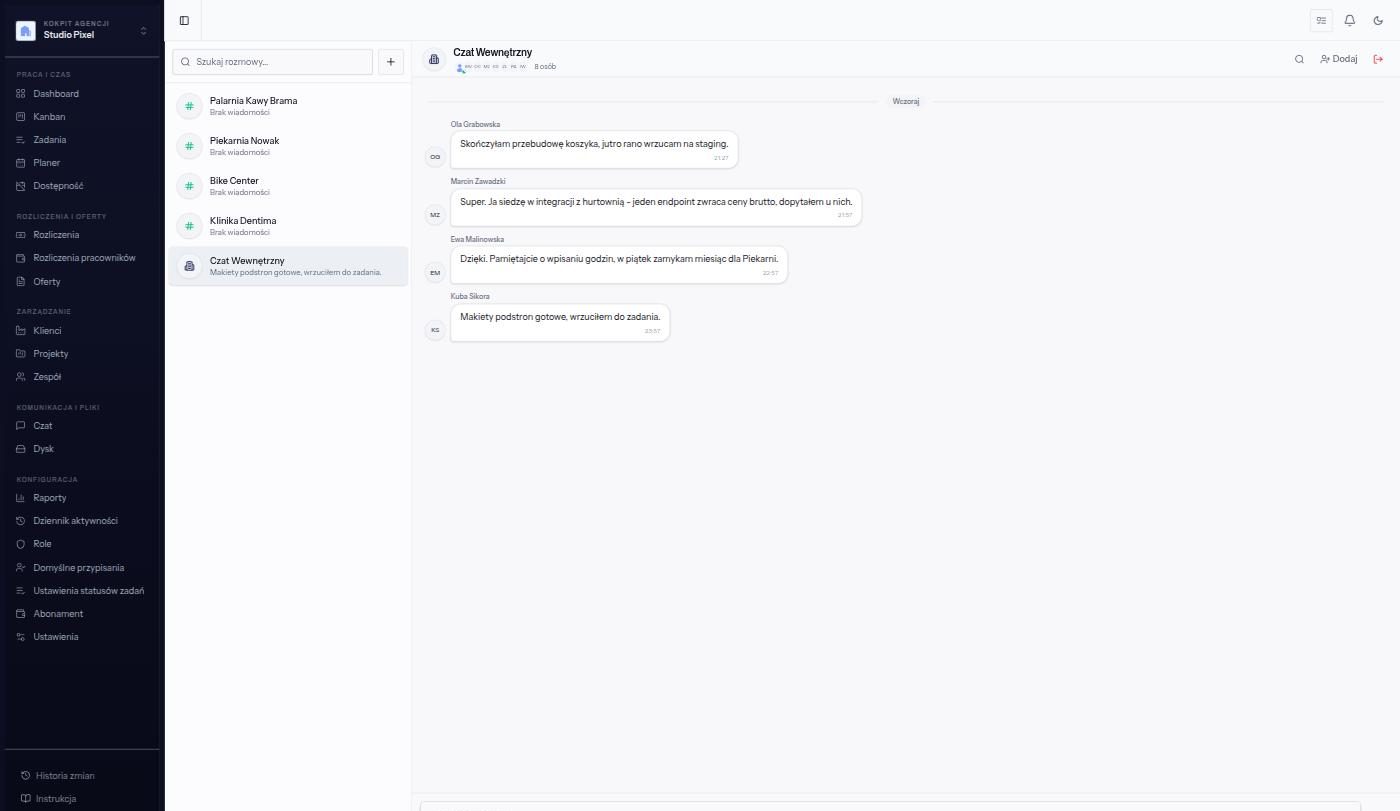Search messages with the magnifier icon
Screen dimensions: 1400x811
[x=1299, y=59]
